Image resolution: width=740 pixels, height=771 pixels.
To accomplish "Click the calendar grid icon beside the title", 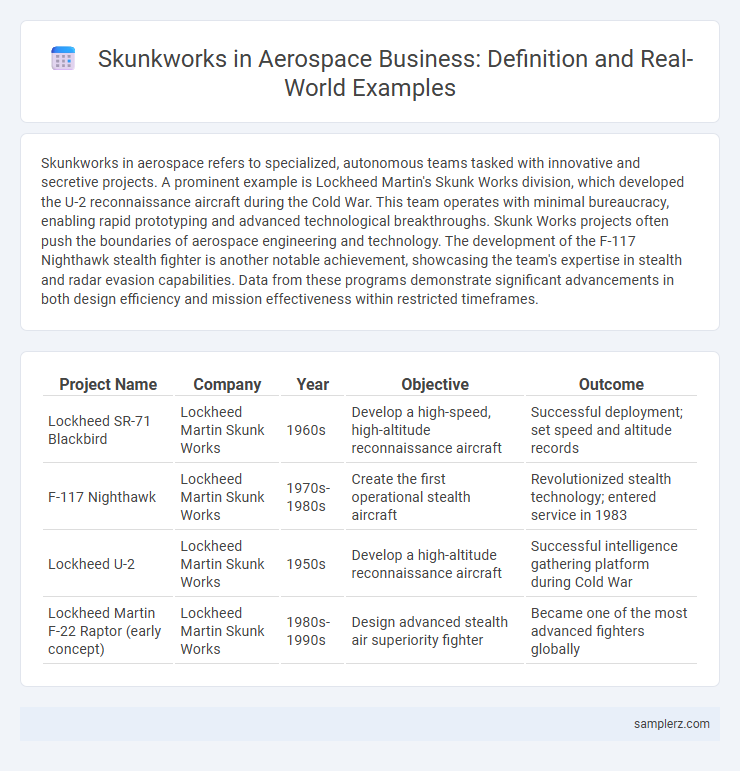I will tap(63, 59).
